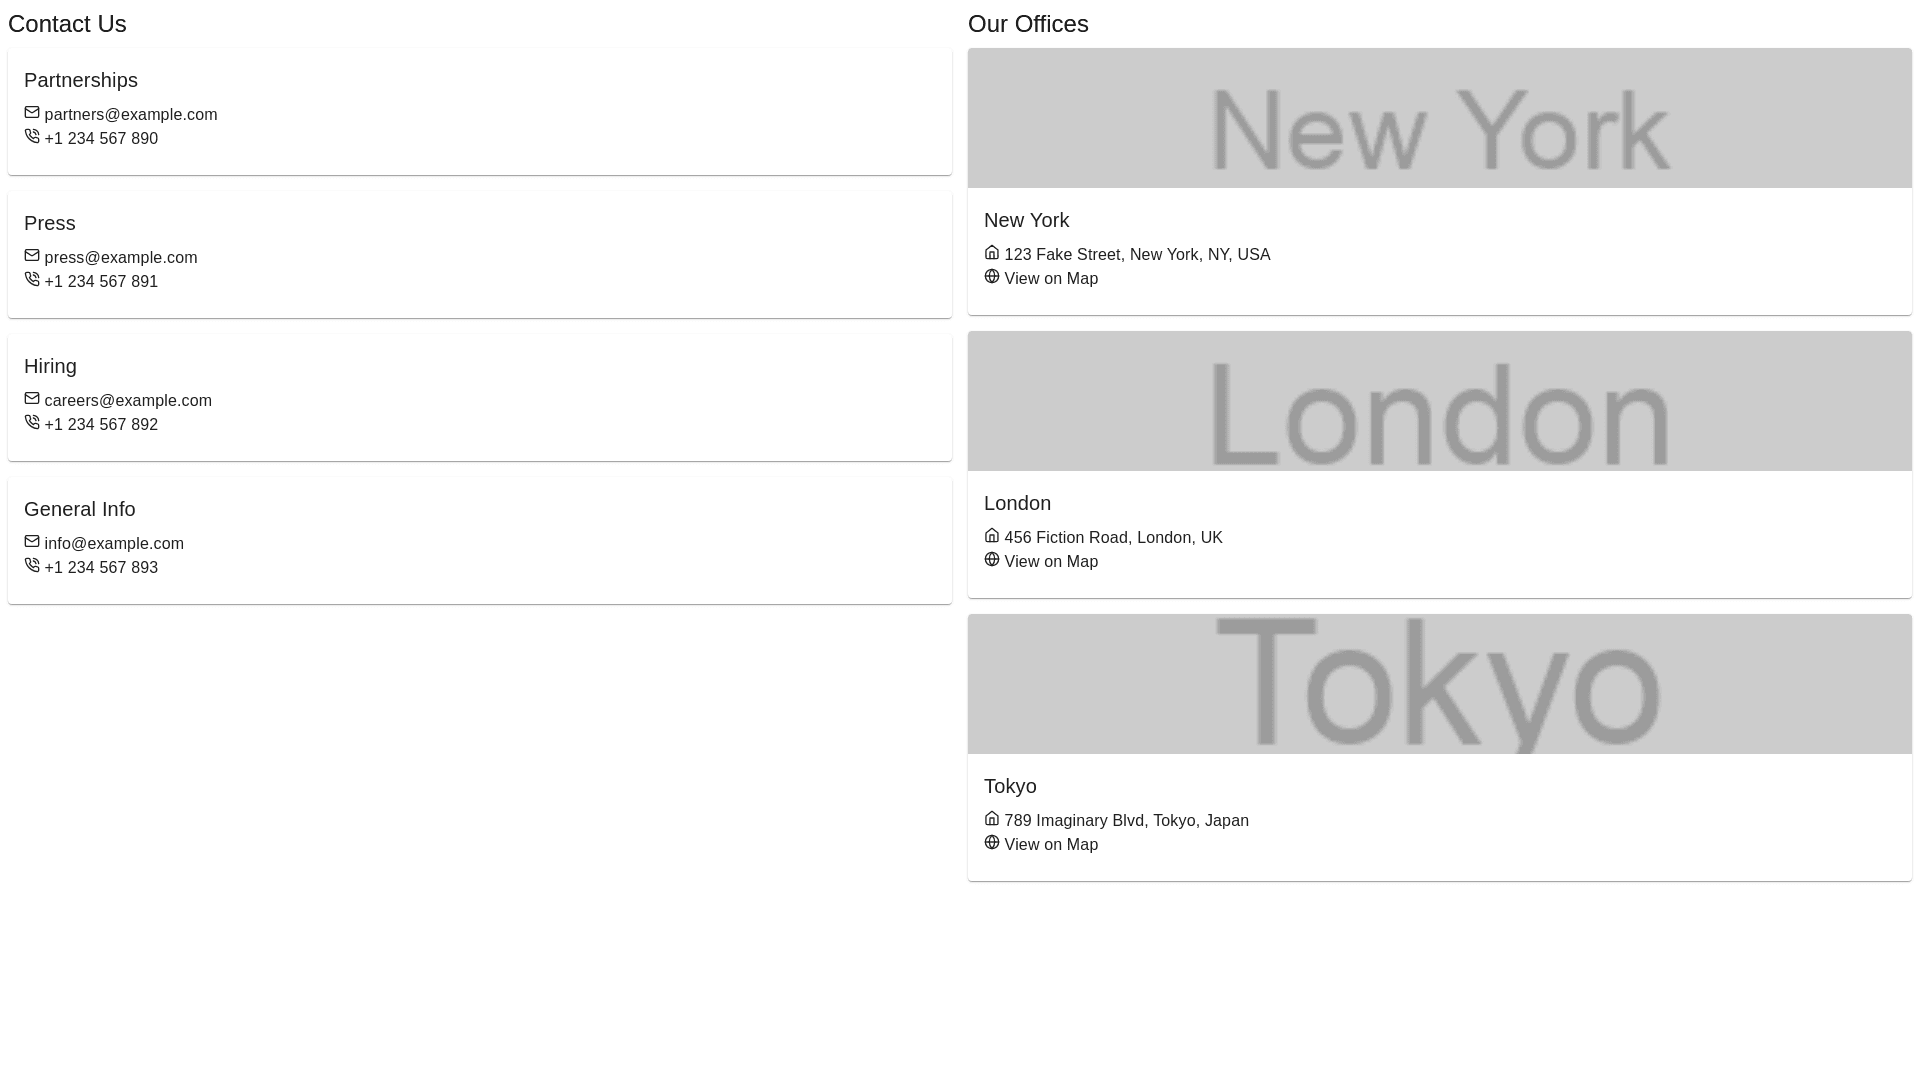Select the Partnerships card heading
The image size is (1920, 1080).
pyautogui.click(x=81, y=80)
